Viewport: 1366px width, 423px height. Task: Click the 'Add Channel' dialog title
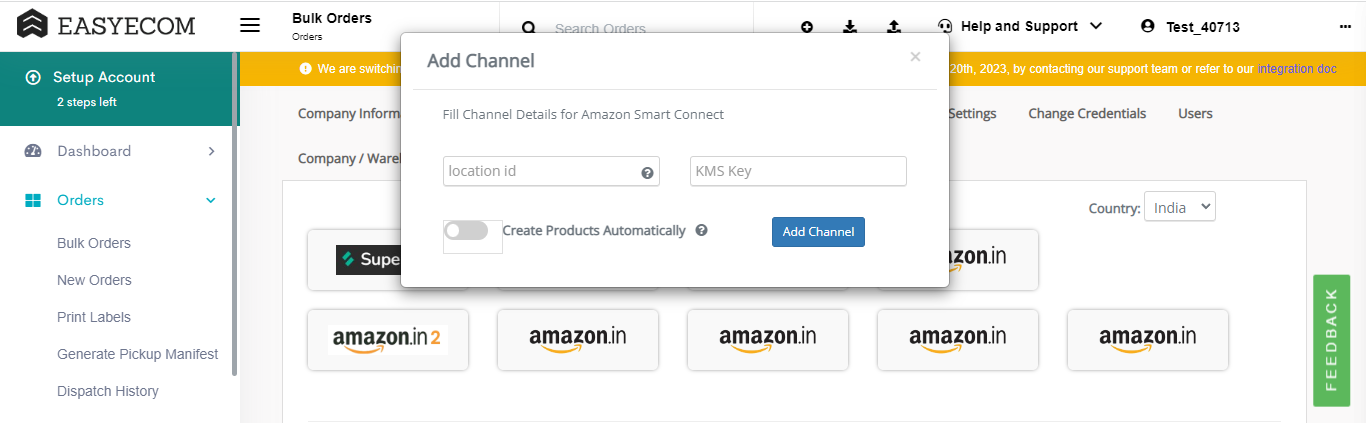point(481,61)
